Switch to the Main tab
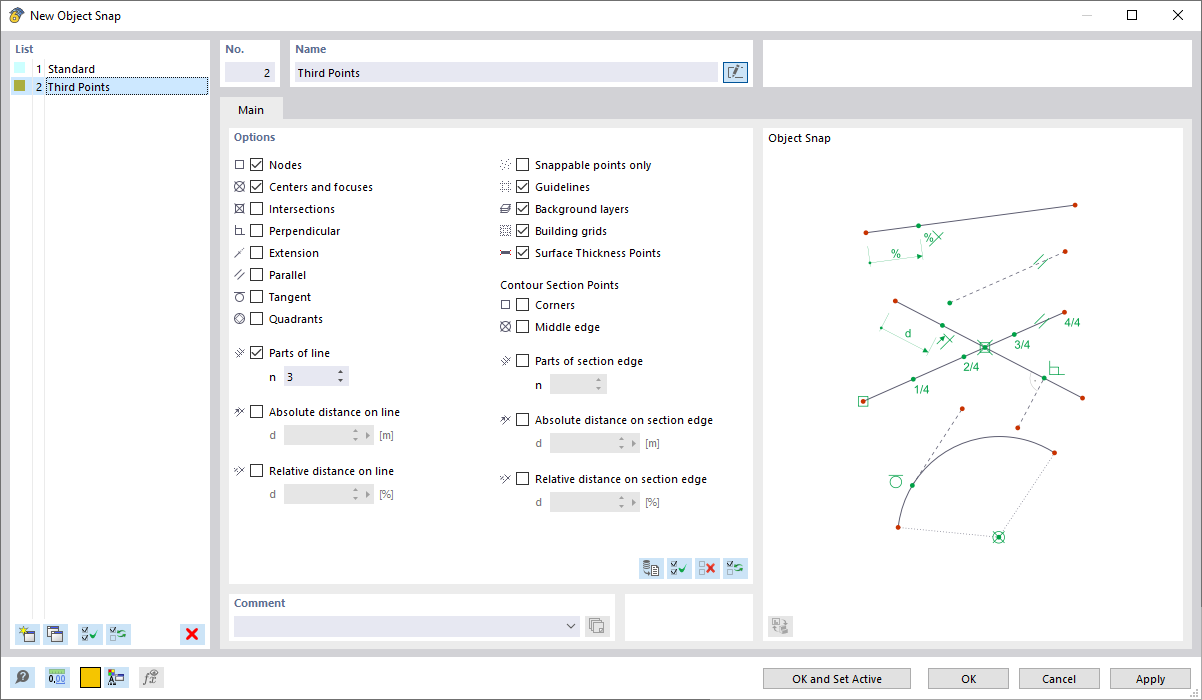This screenshot has width=1202, height=700. point(251,110)
